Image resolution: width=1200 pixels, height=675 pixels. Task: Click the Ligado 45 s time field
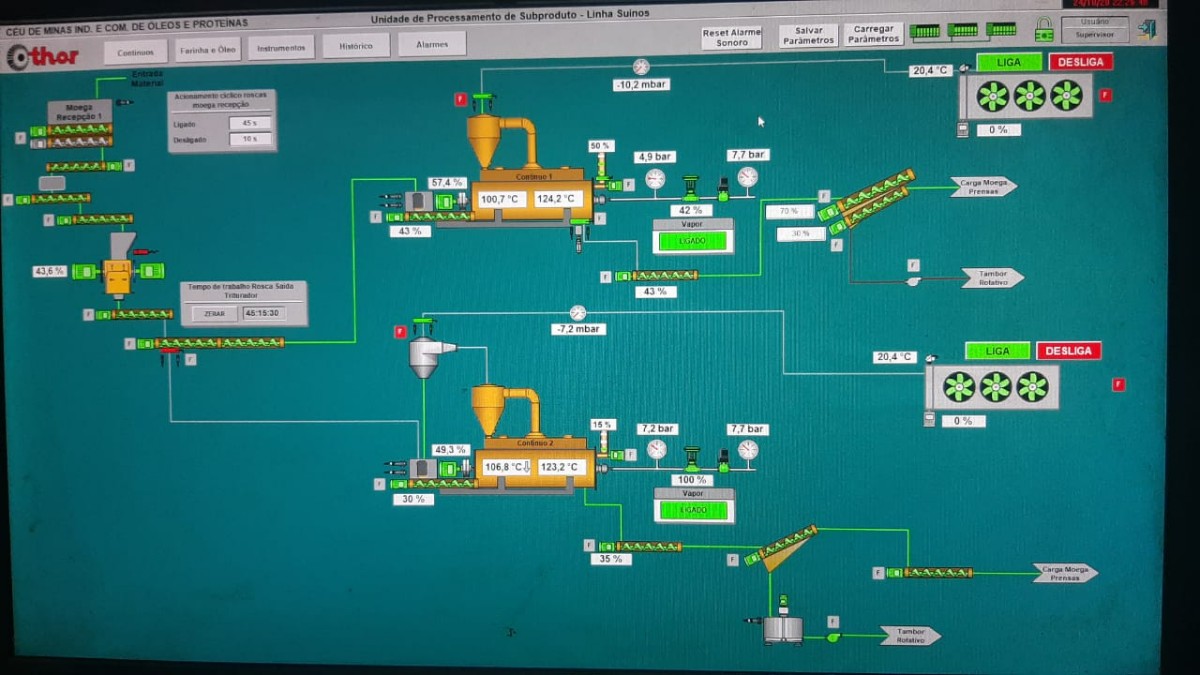coord(249,123)
